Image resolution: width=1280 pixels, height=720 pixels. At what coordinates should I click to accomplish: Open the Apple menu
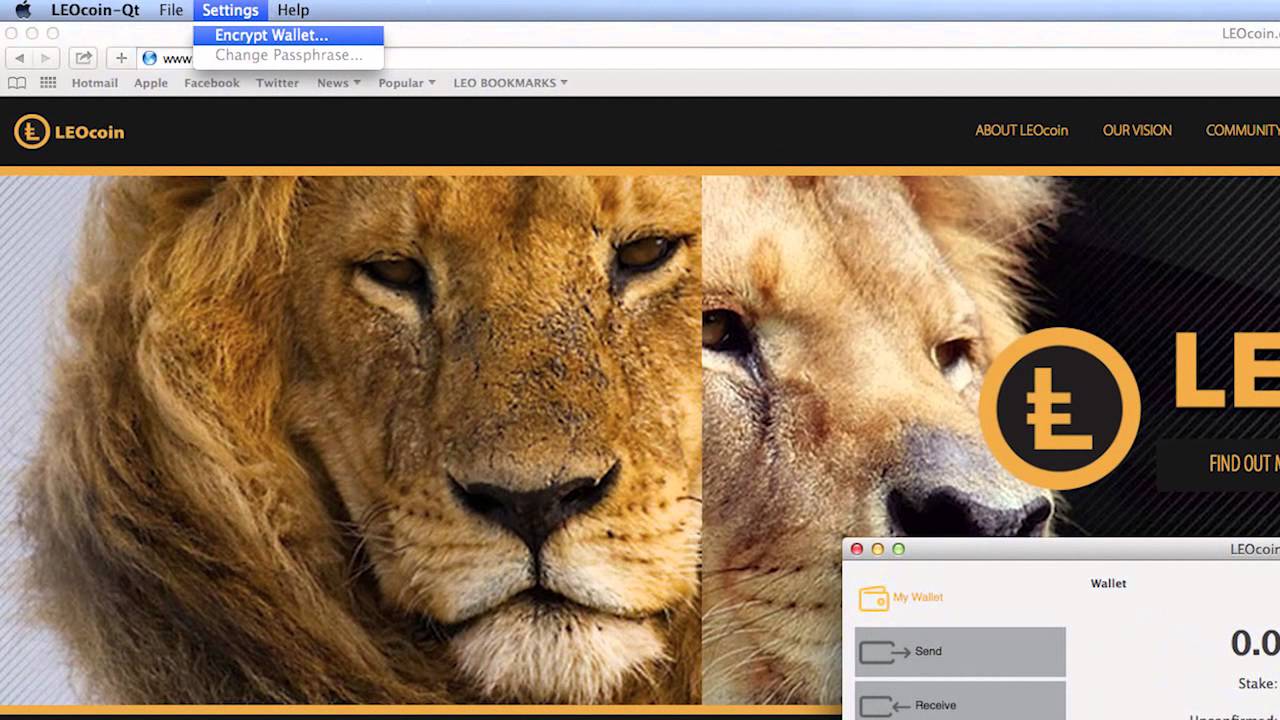[x=23, y=10]
